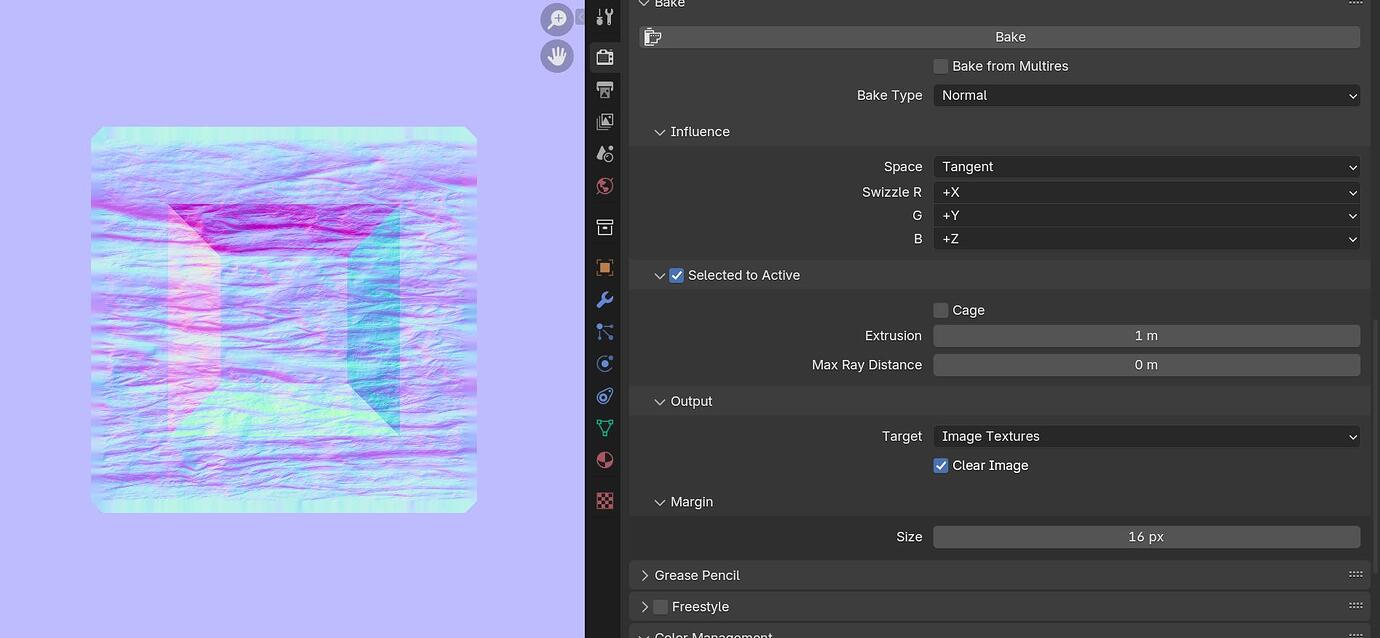Open Modifiers wrench tab
Screen dimensions: 1380x638
point(604,300)
